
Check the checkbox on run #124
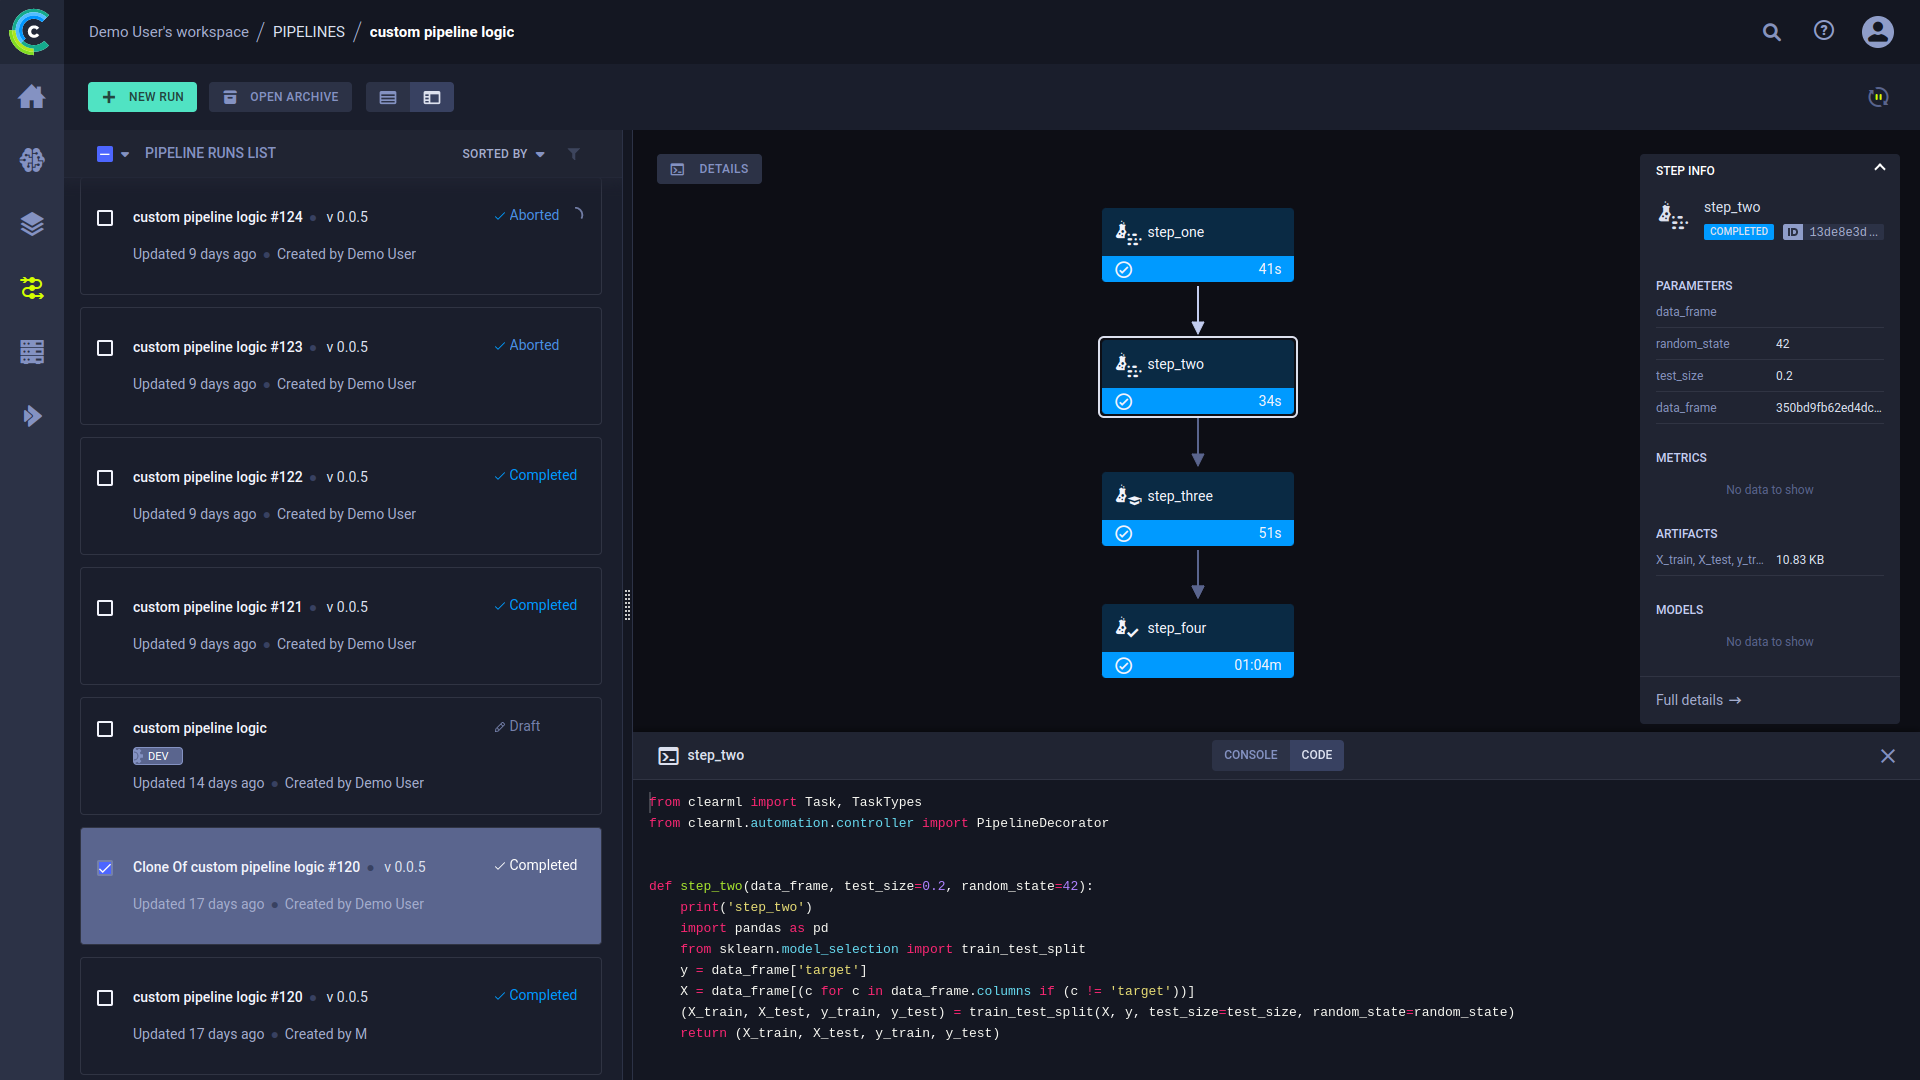click(105, 218)
